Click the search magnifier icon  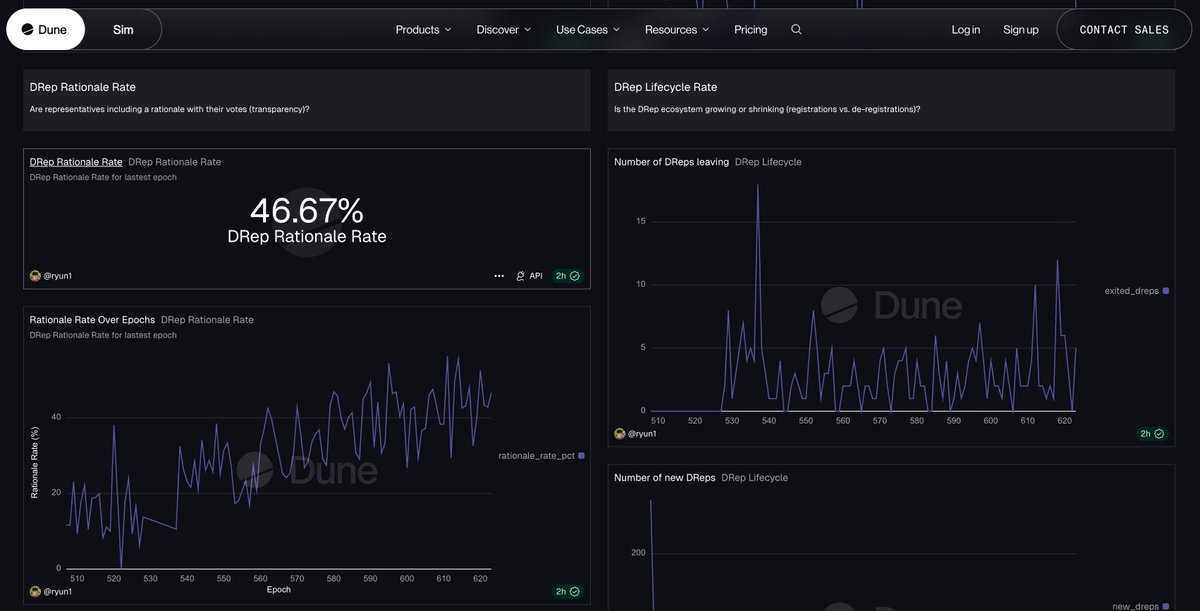[x=796, y=30]
